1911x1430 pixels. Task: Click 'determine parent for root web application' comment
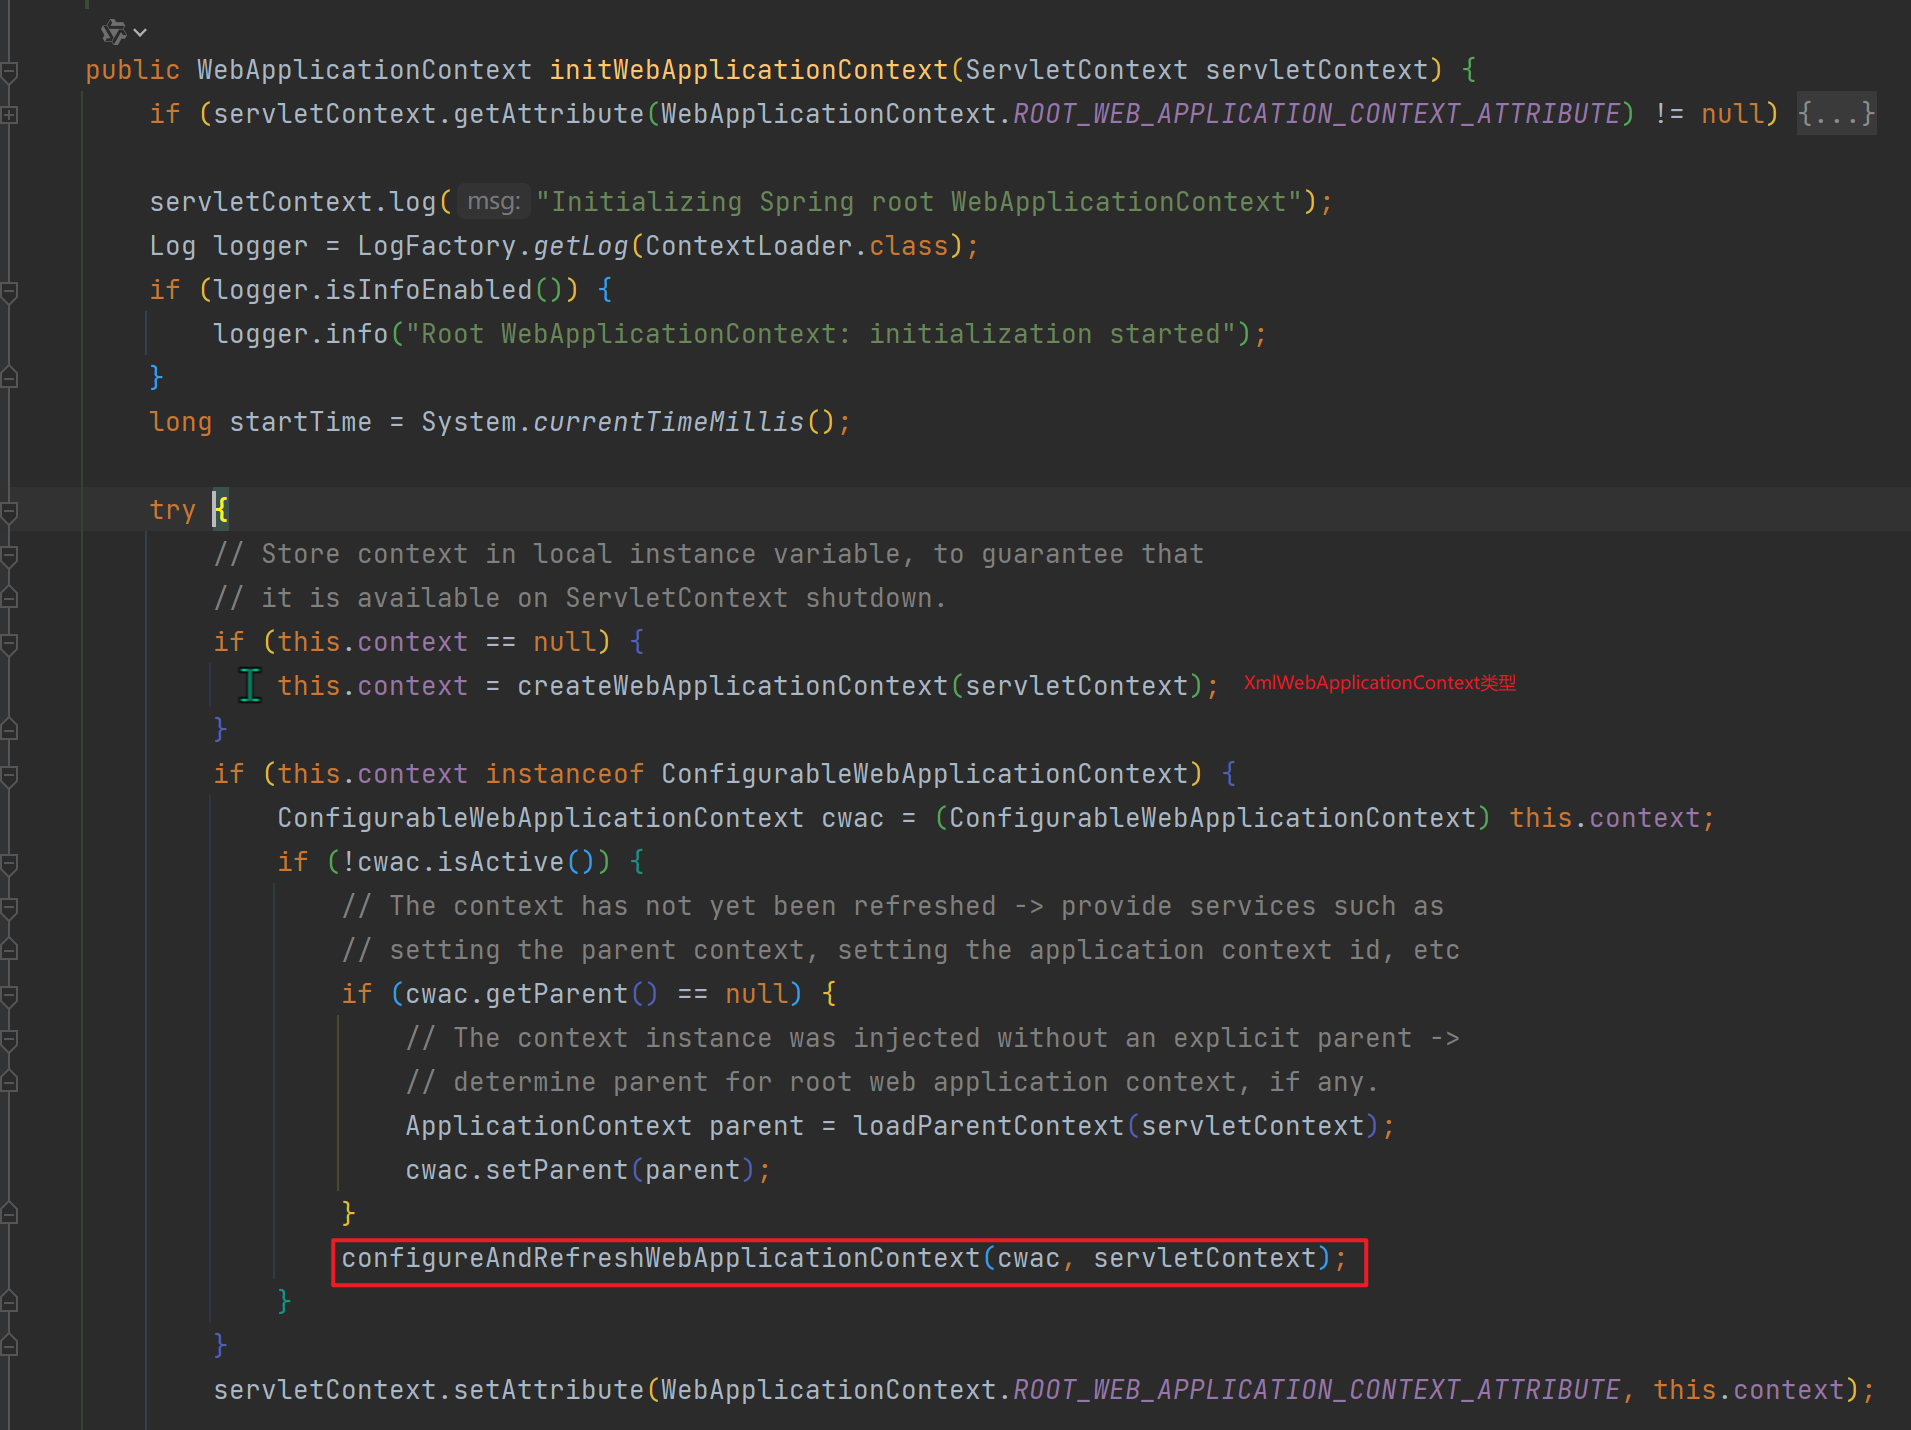coord(892,1082)
